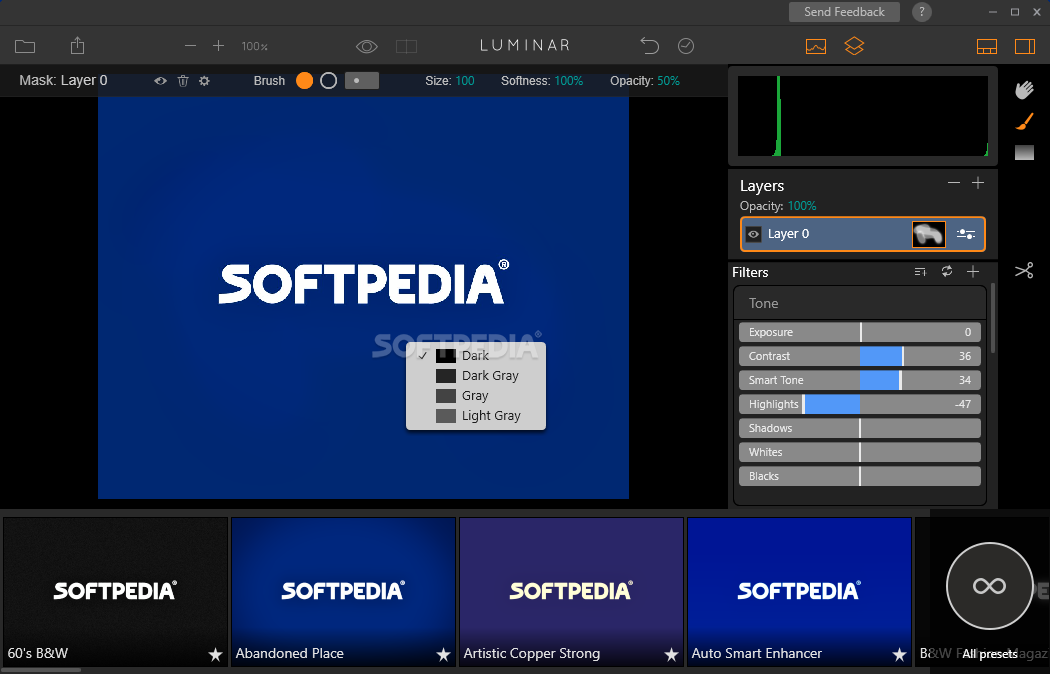This screenshot has width=1050, height=674.
Task: Favorite the Abandoned Place preset star
Action: point(443,654)
